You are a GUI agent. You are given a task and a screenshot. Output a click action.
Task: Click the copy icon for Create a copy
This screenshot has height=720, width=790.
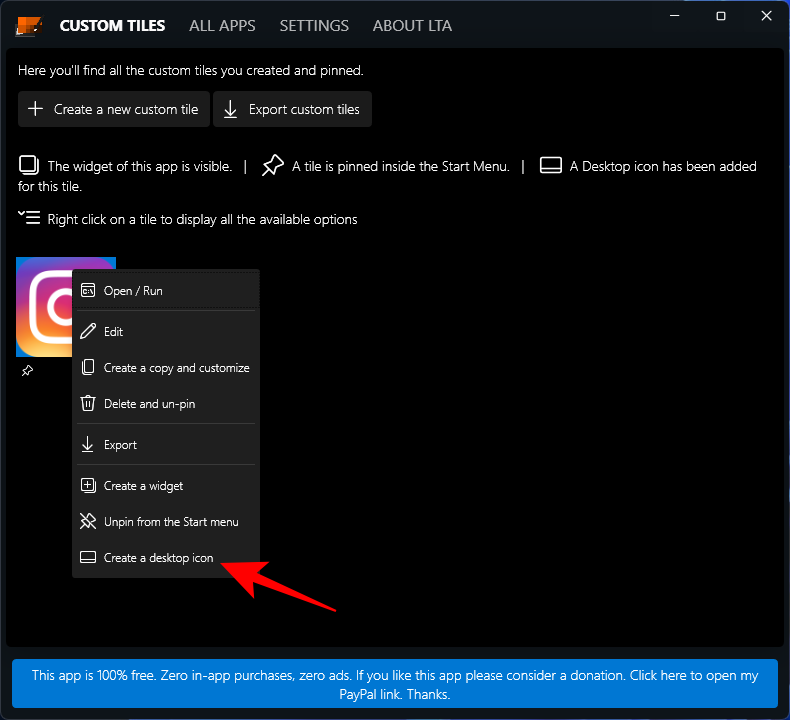click(88, 368)
